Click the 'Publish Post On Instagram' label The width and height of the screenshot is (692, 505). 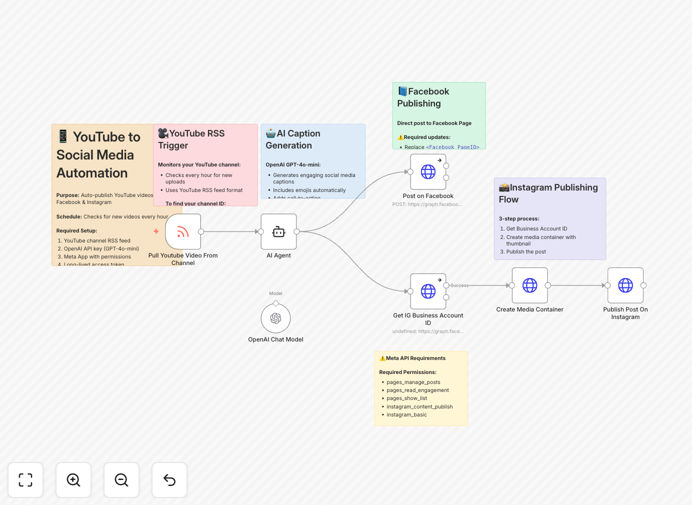tap(625, 313)
